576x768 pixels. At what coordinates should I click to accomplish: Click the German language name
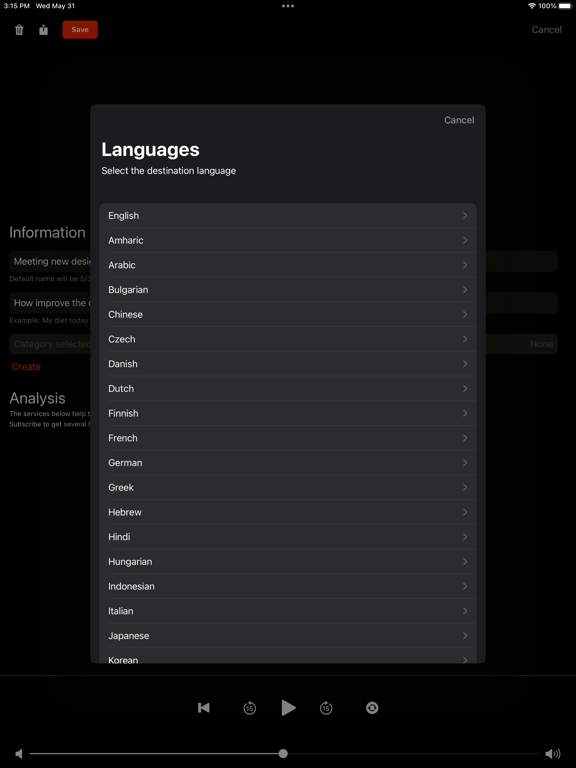pos(125,463)
